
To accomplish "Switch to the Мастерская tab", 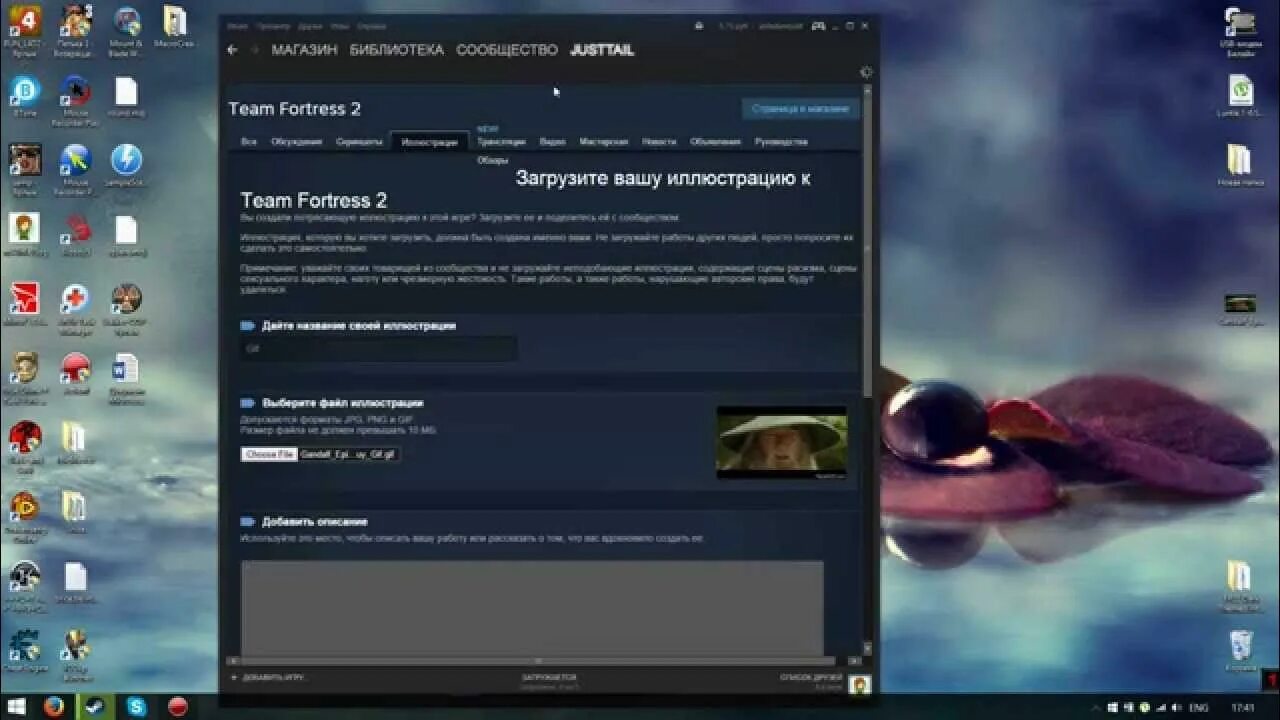I will coord(604,142).
